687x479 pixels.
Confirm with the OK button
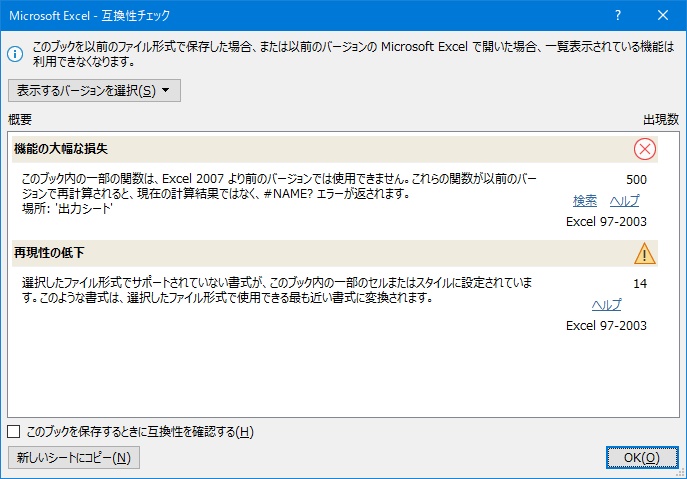pos(642,458)
